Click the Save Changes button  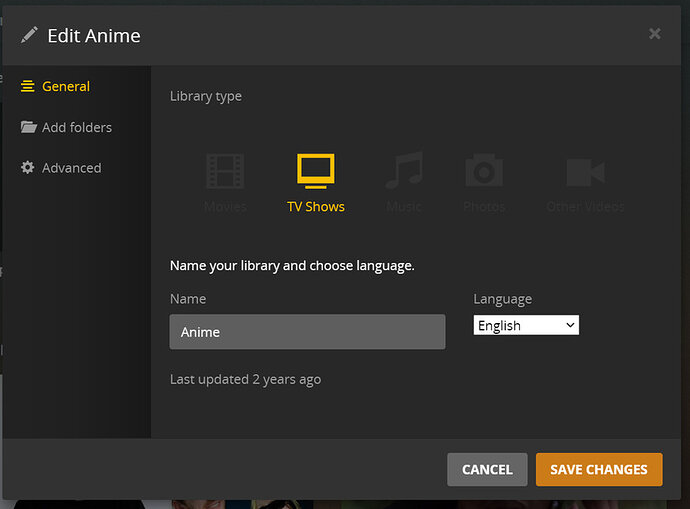[599, 469]
